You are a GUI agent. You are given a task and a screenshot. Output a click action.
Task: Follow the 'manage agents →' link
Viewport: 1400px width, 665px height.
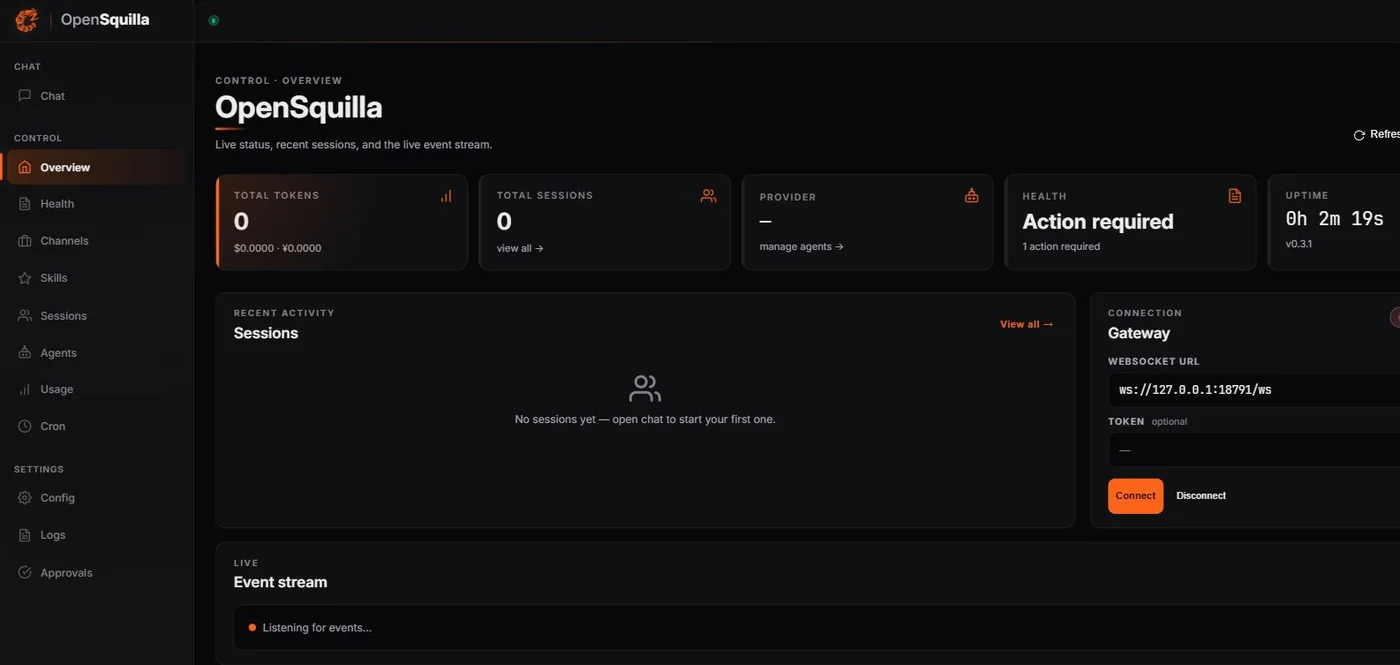801,247
